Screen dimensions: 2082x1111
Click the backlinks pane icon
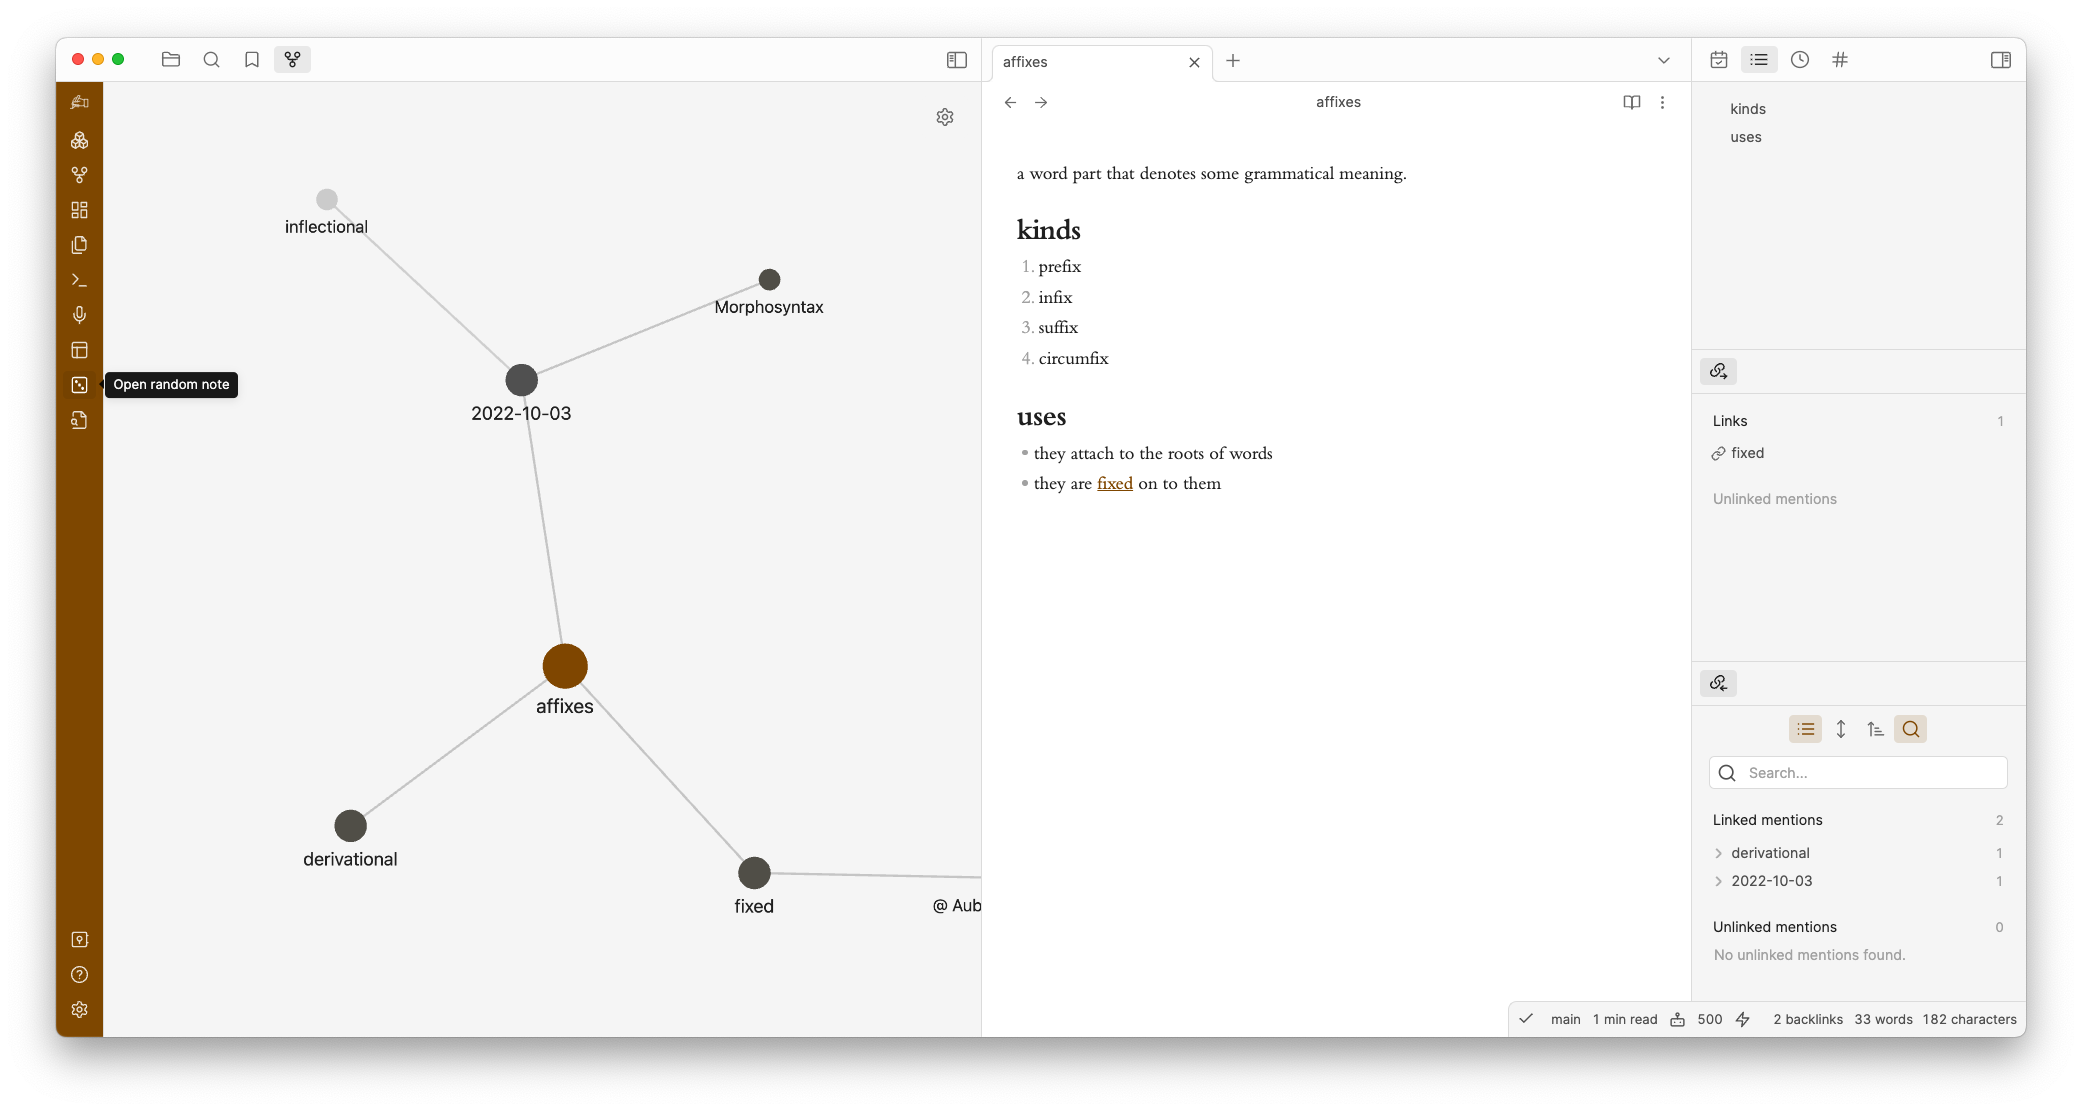click(1718, 683)
